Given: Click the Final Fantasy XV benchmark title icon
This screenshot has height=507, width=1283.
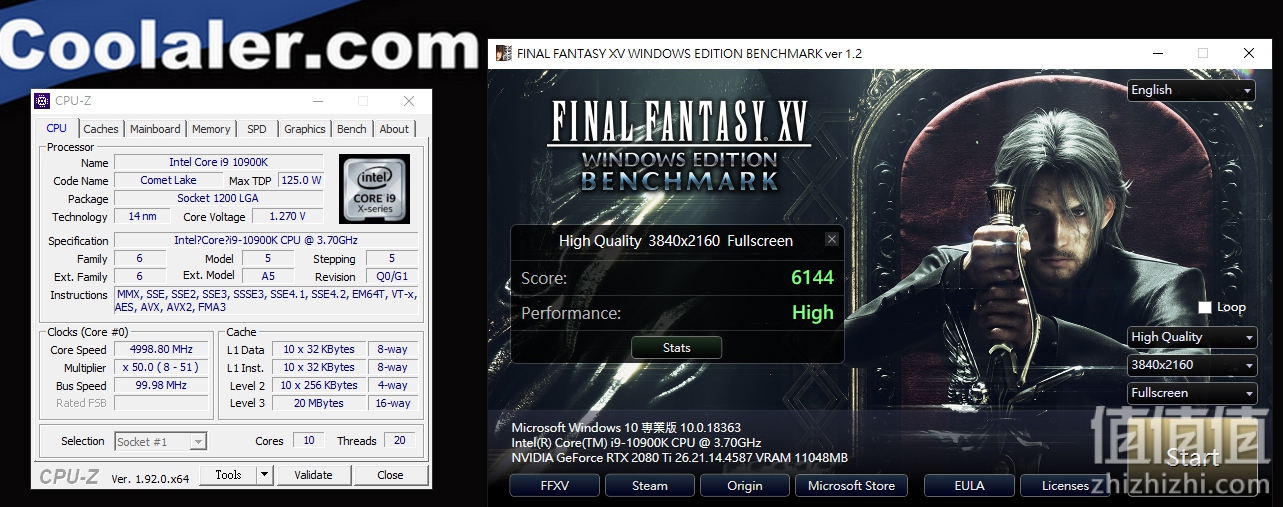Looking at the screenshot, I should coord(504,53).
